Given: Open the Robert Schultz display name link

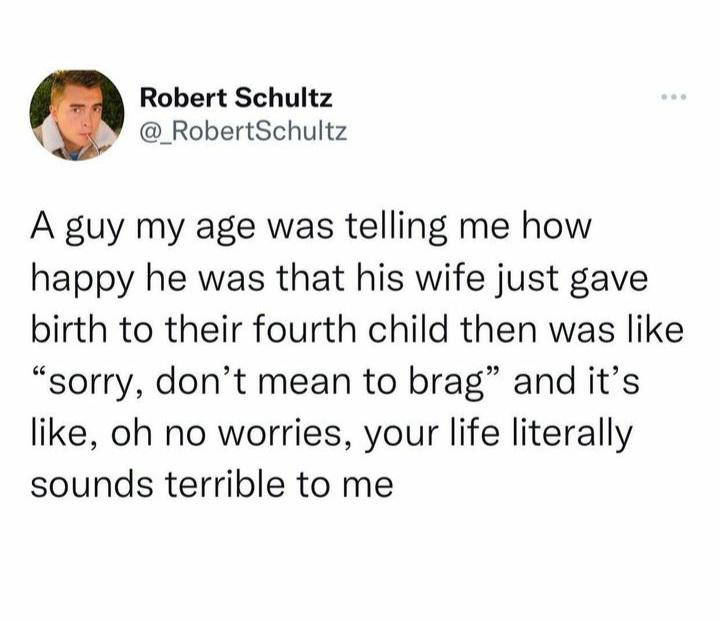Looking at the screenshot, I should point(236,98).
